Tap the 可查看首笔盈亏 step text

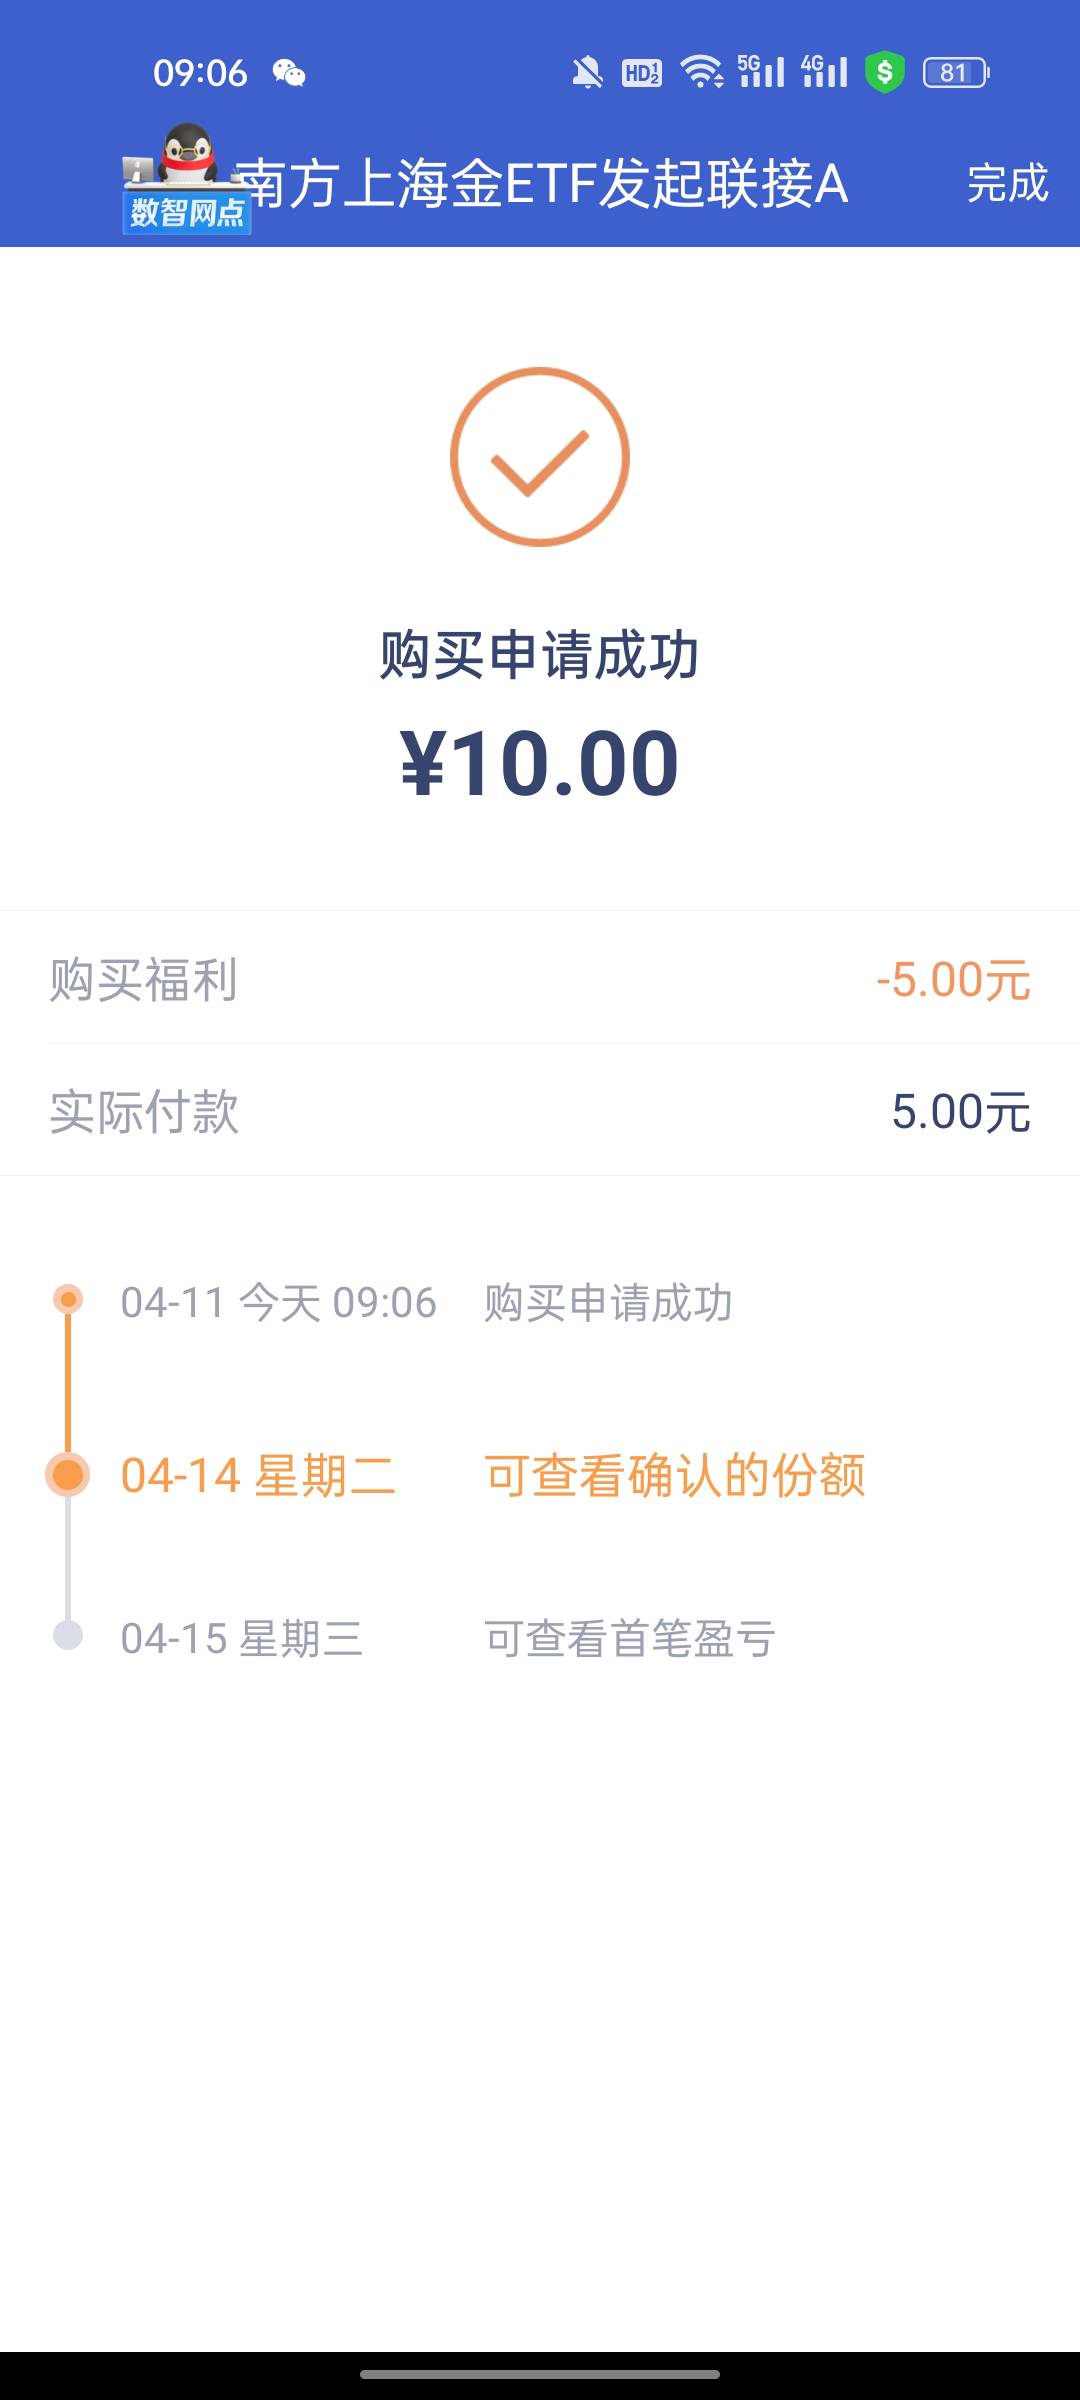(x=630, y=1639)
